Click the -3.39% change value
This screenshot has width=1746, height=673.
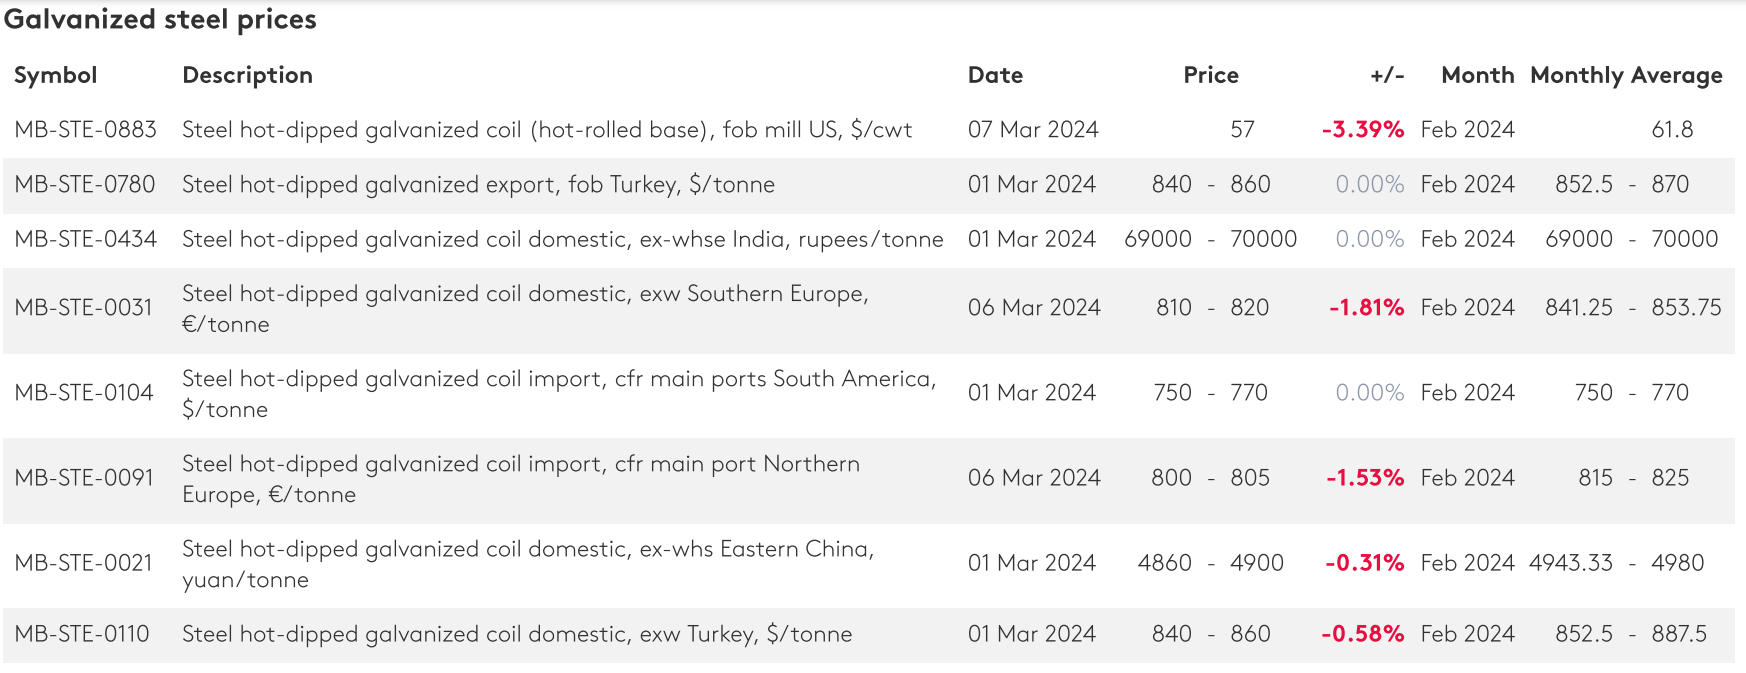click(1362, 130)
